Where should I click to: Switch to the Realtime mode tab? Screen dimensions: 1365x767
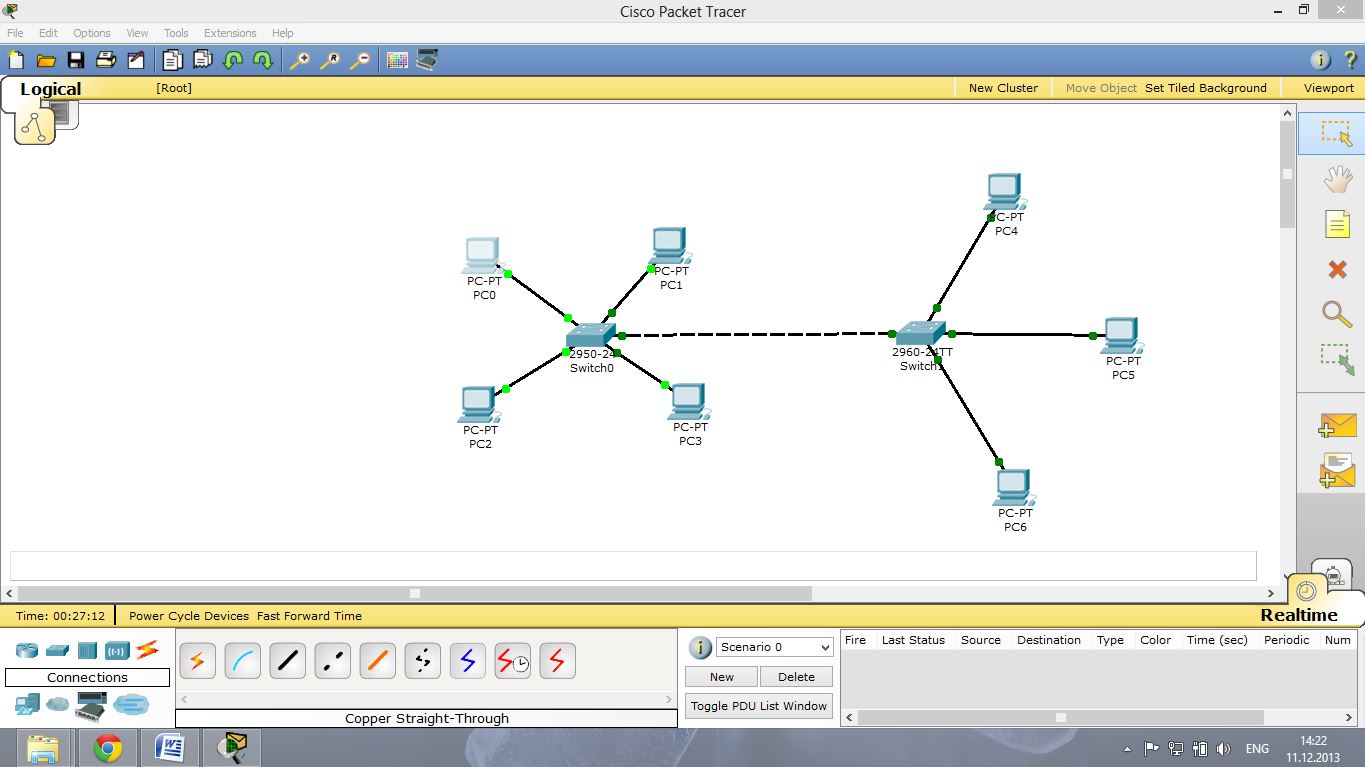pos(1299,615)
